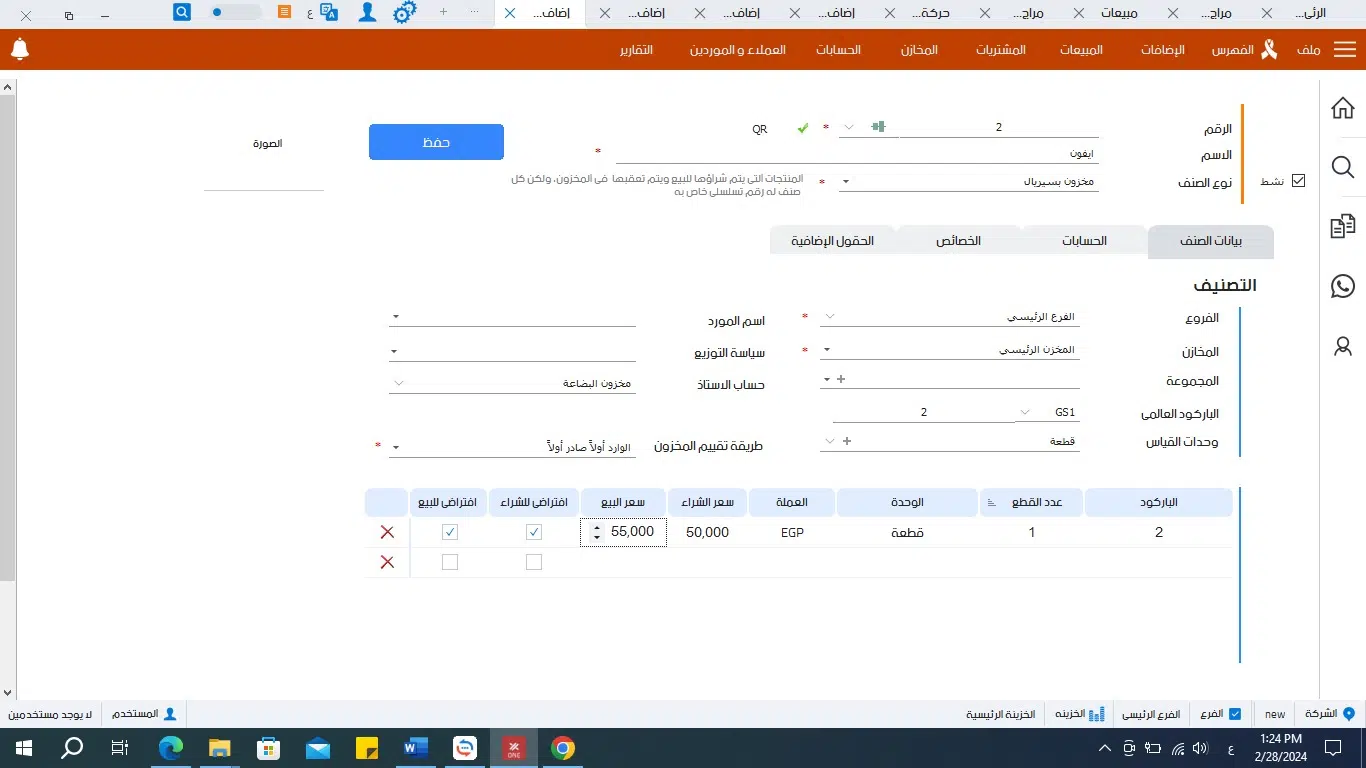Click the notification bell icon
This screenshot has width=1366, height=768.
(20, 50)
